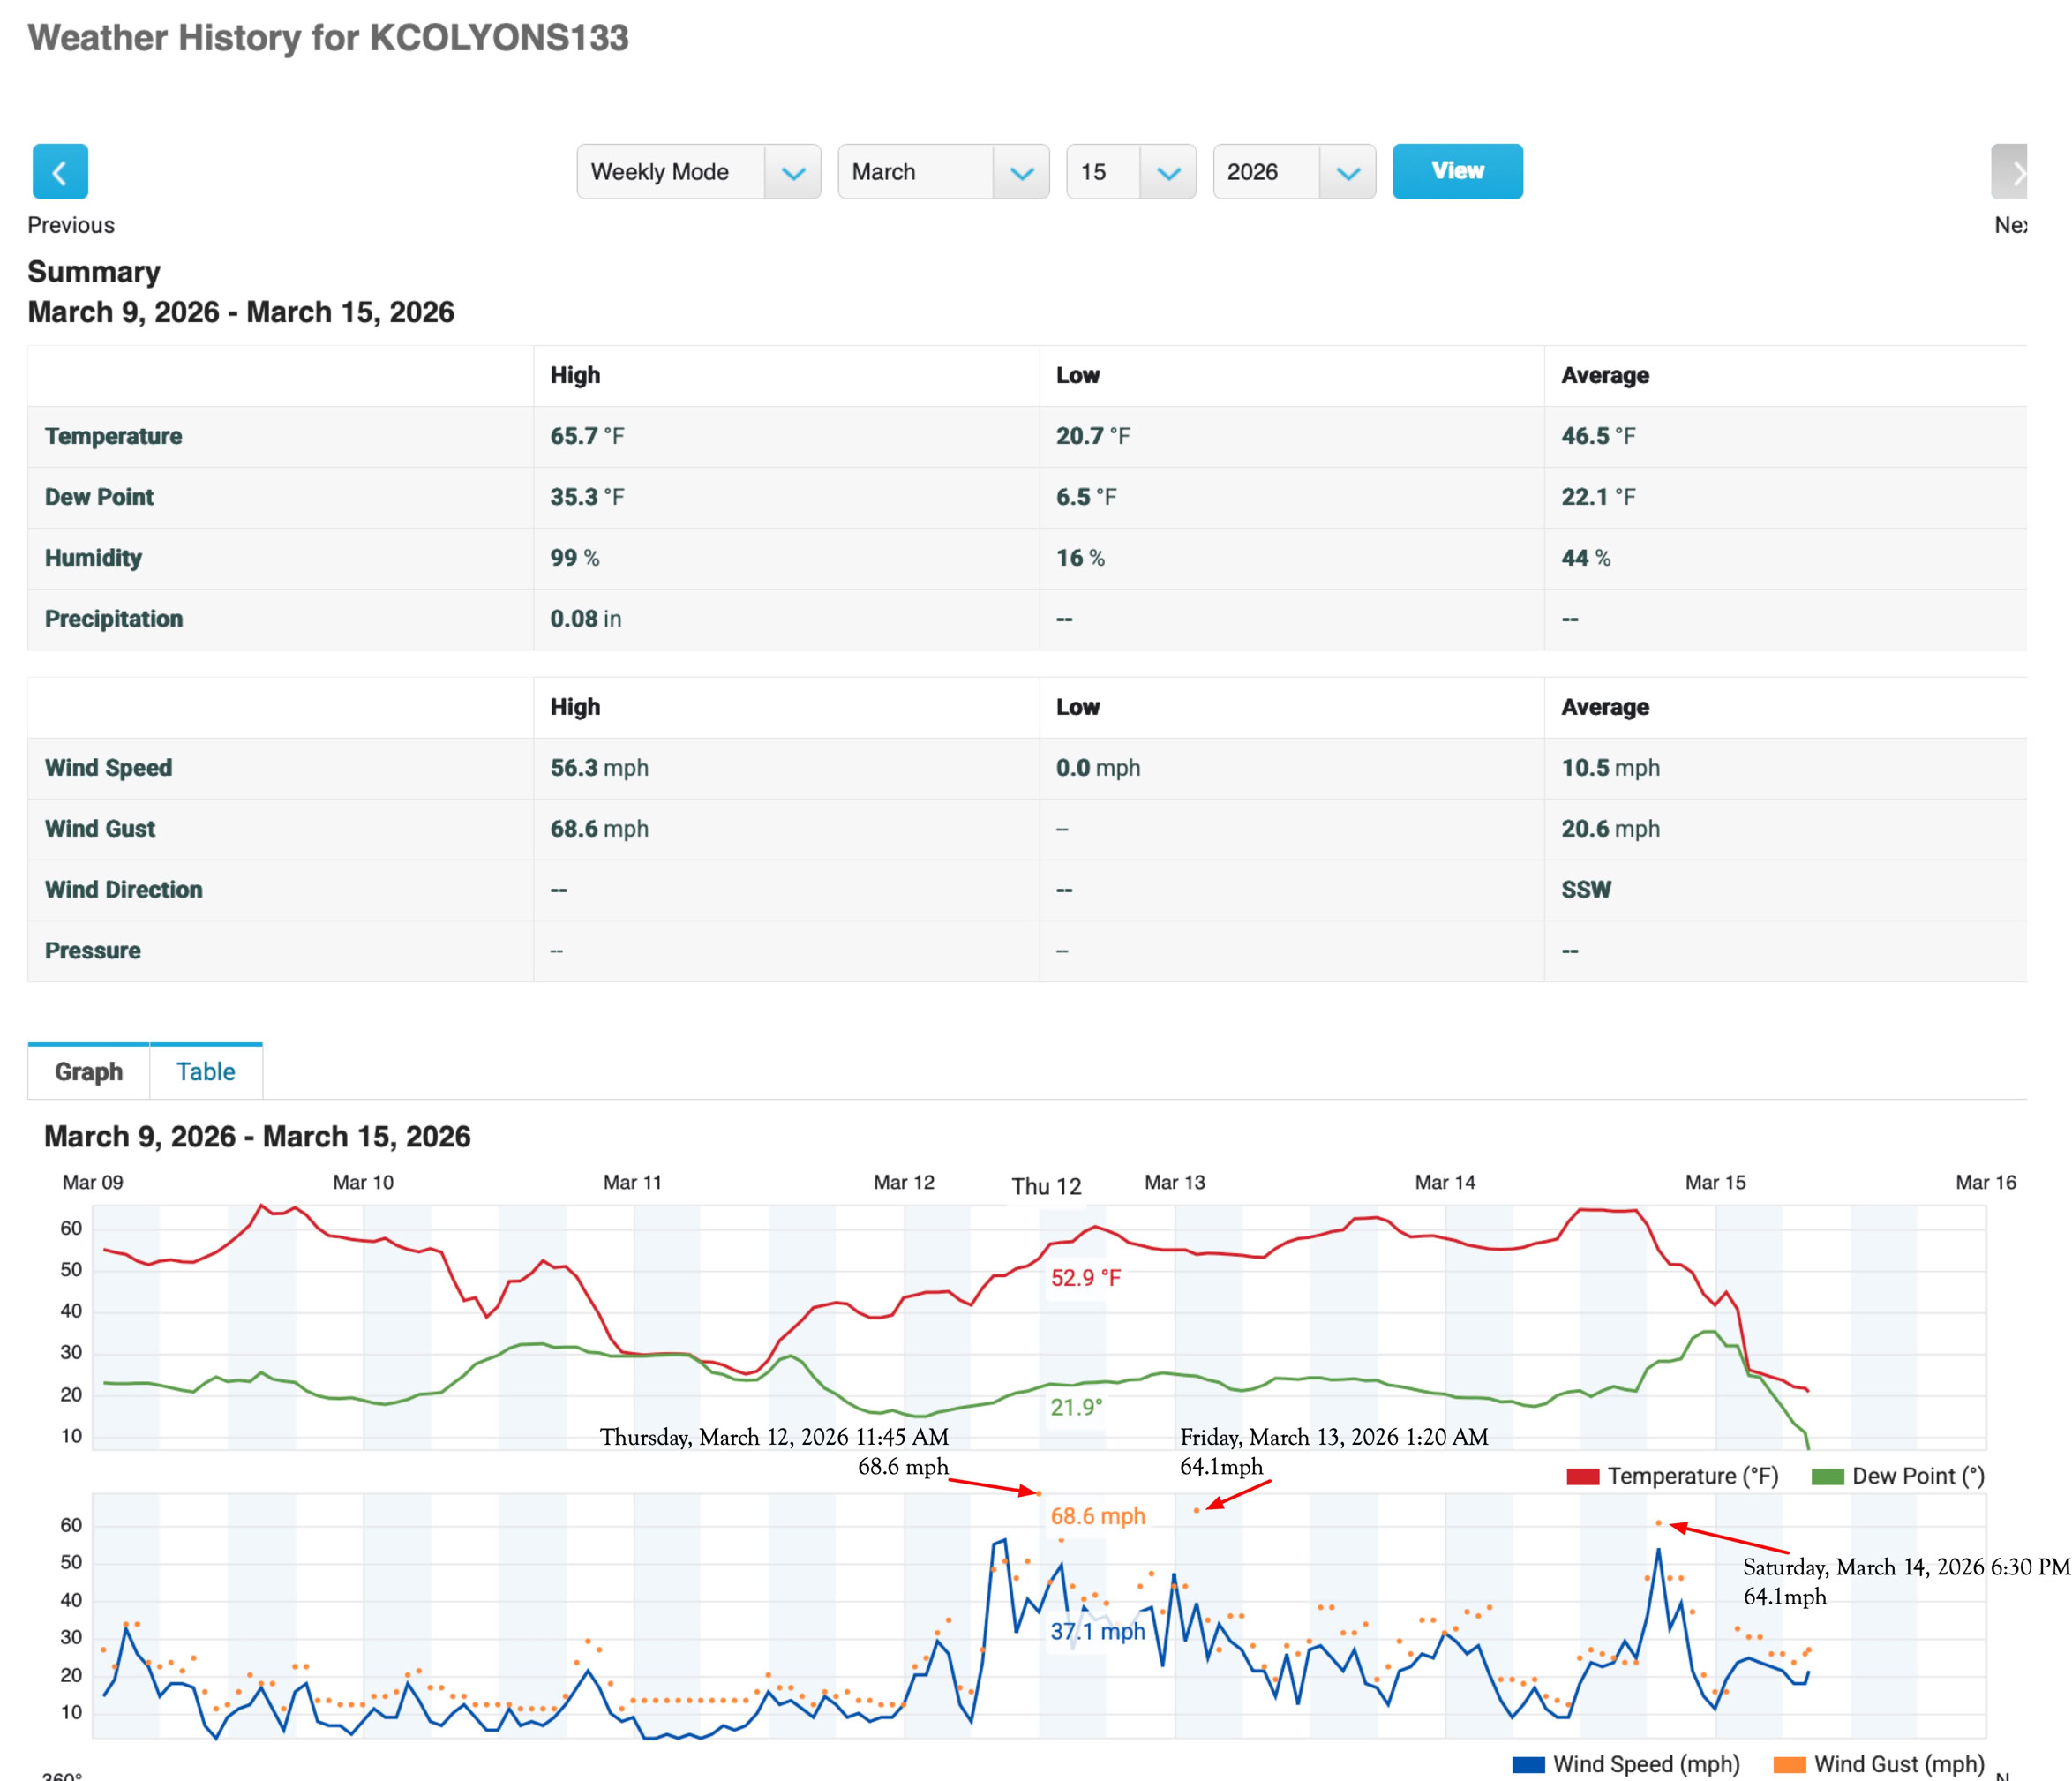Click the Temperature (°F) legend label
This screenshot has height=1781, width=2072.
[x=1693, y=1477]
